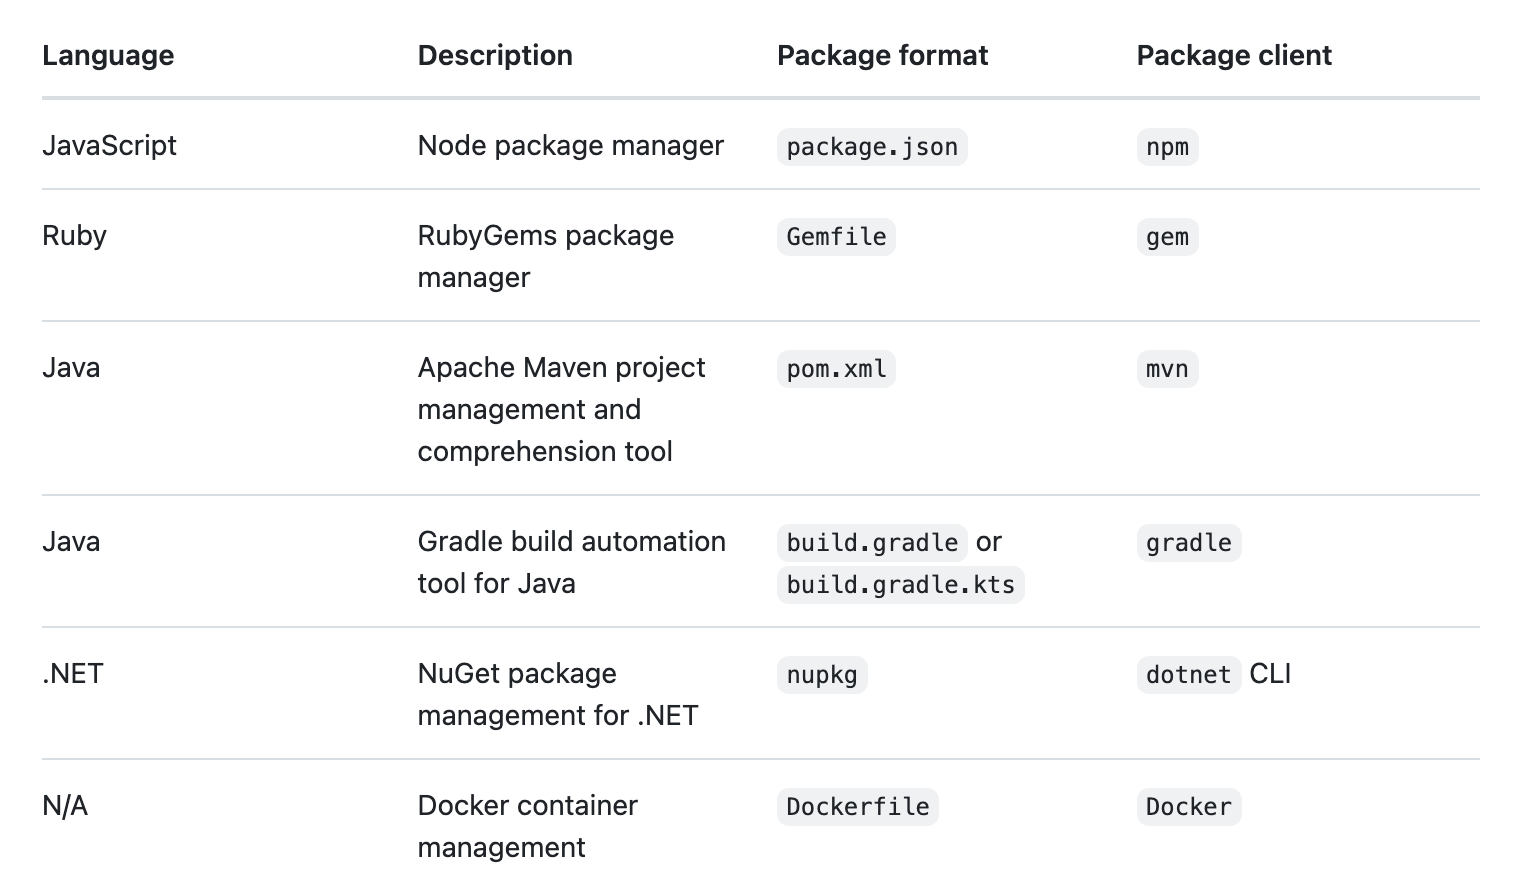The width and height of the screenshot is (1518, 888).
Task: Select the dotnet code label
Action: pos(1188,675)
